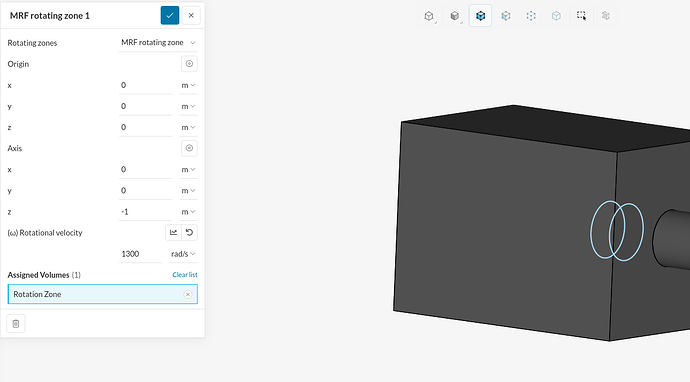Edit the Axis z value field
The image size is (690, 382).
pos(145,212)
